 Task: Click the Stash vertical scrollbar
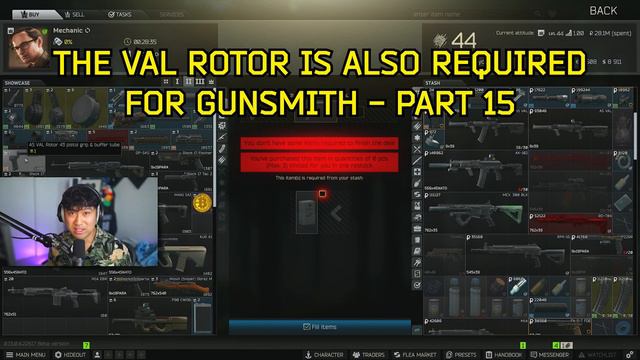pos(635,136)
